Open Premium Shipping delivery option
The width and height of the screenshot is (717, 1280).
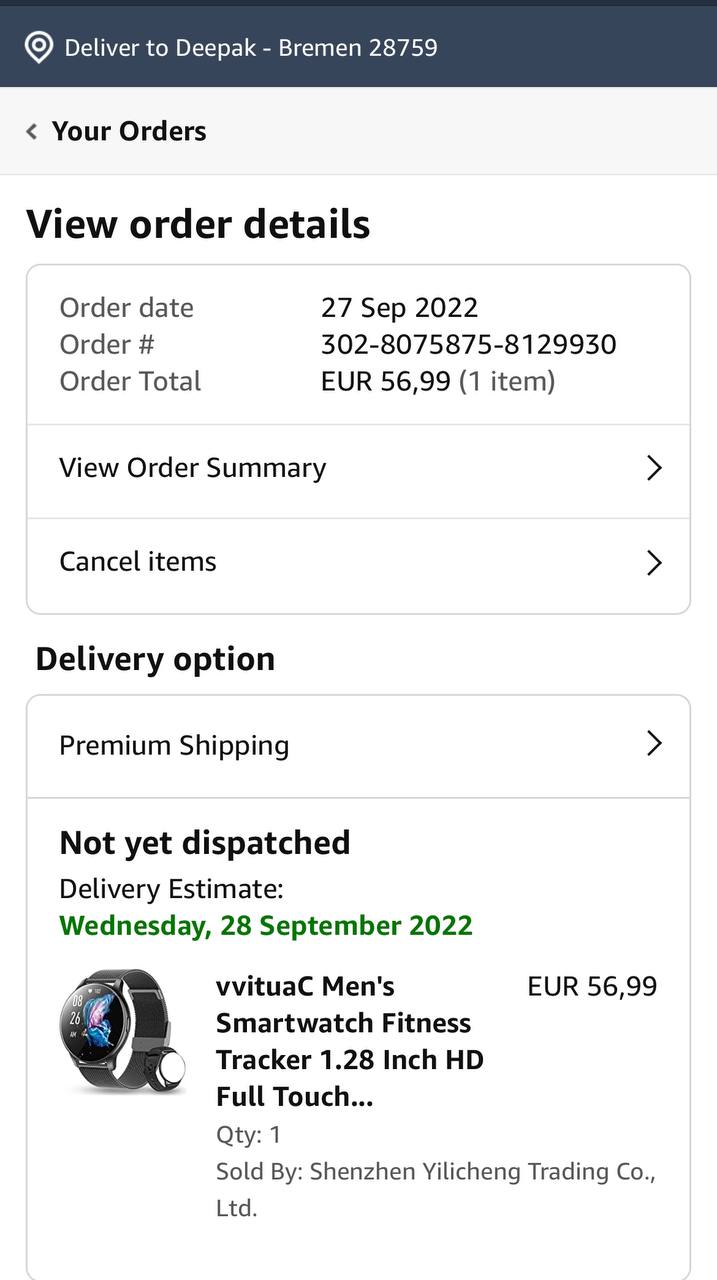(174, 745)
